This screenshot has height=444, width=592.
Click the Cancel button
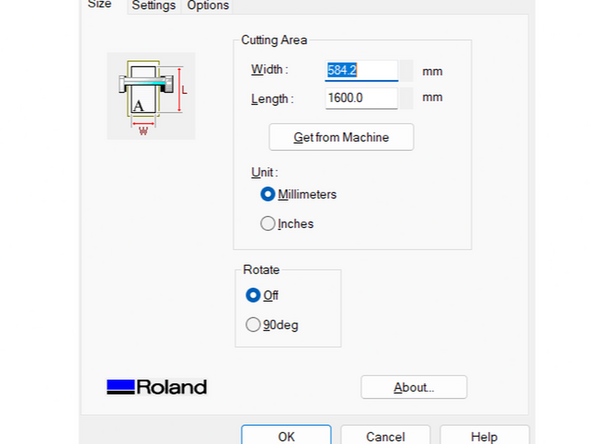385,435
